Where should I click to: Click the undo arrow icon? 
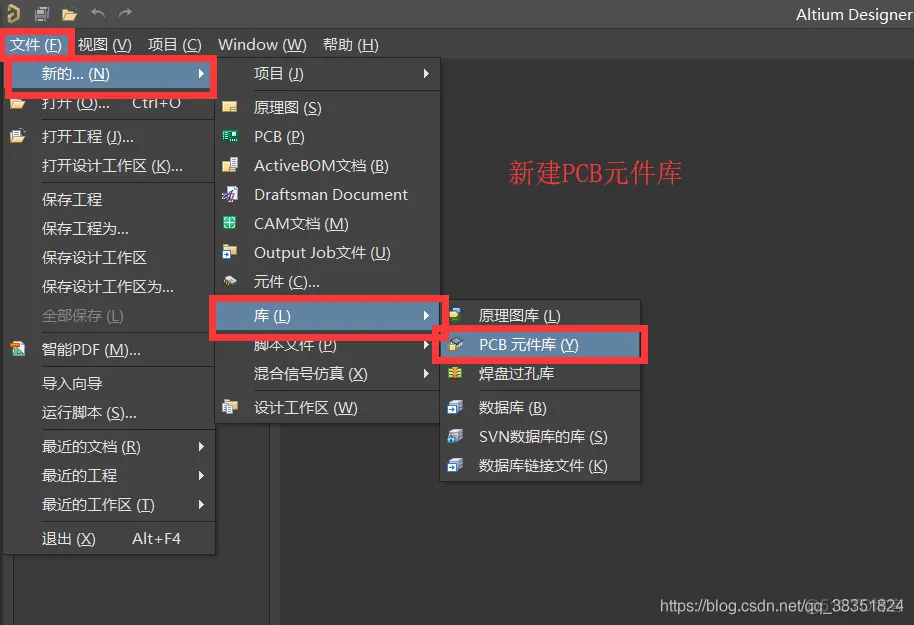[98, 13]
